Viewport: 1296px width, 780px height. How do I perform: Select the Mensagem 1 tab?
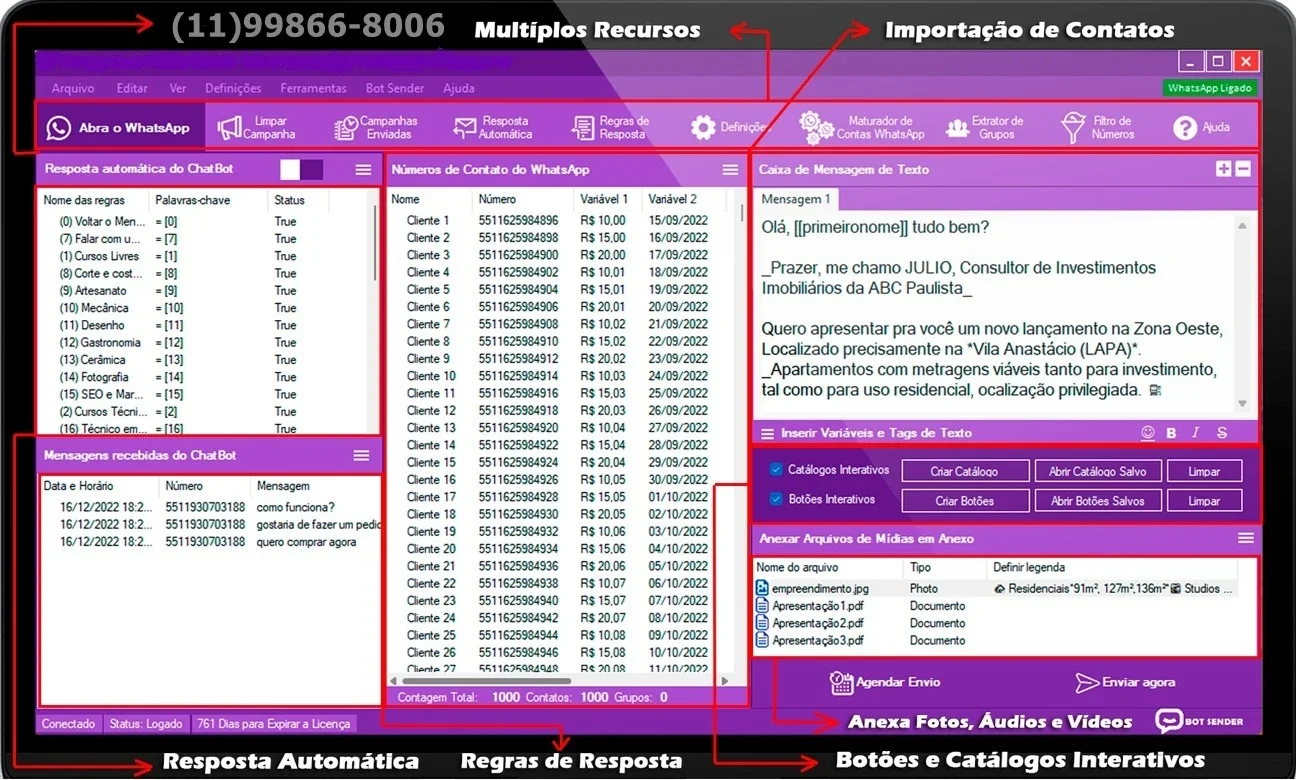click(x=796, y=199)
